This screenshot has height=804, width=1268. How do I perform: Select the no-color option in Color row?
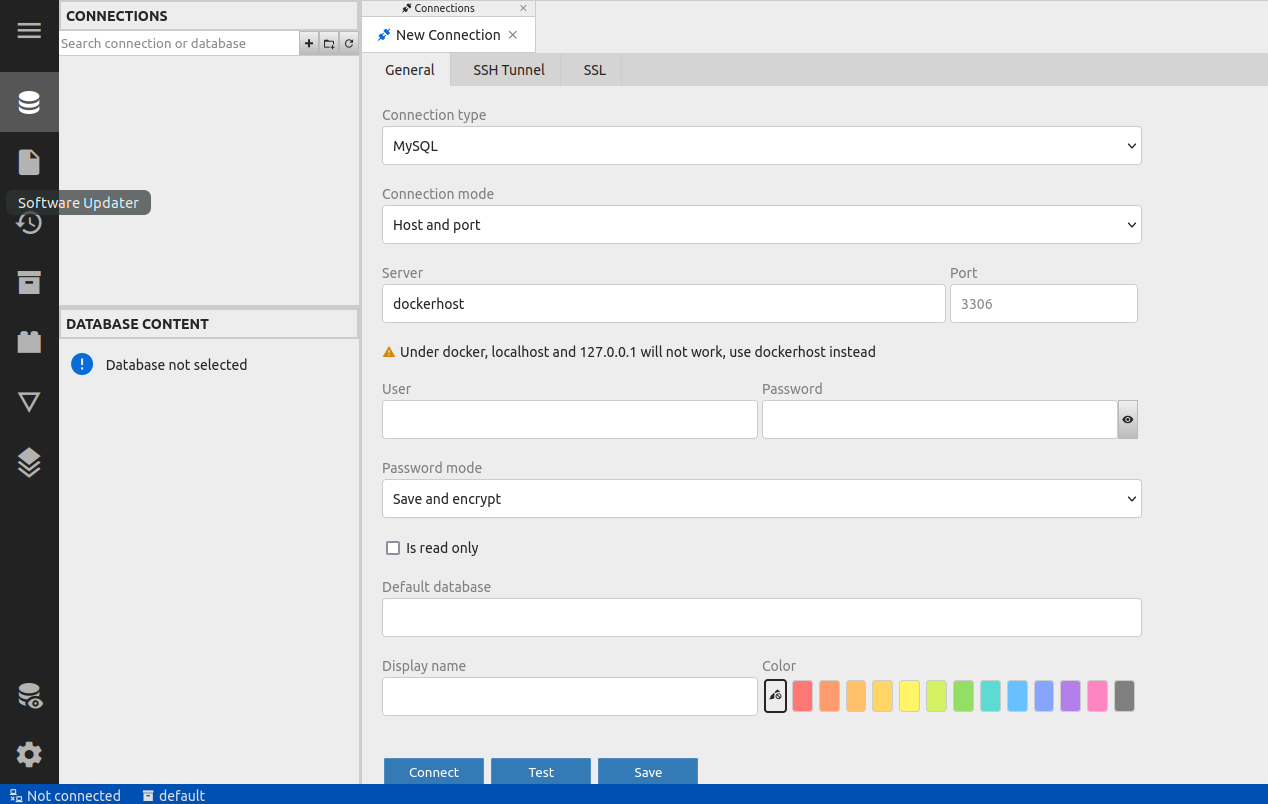click(775, 696)
